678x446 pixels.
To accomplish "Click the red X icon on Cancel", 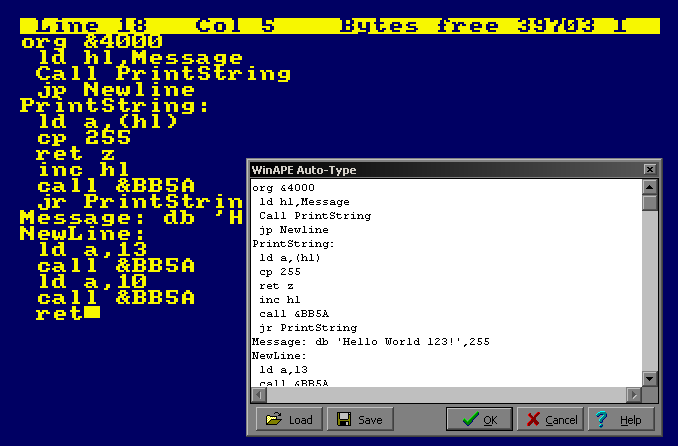I will point(533,419).
